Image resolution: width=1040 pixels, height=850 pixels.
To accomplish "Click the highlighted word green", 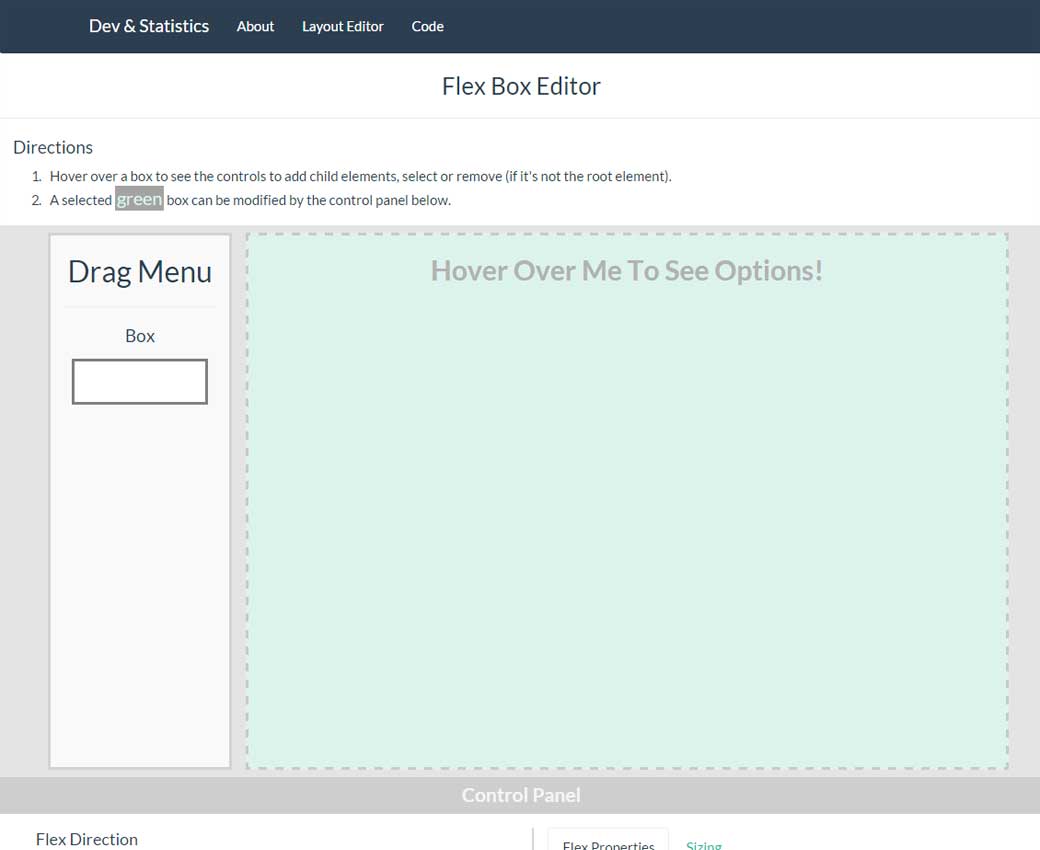I will pos(139,199).
